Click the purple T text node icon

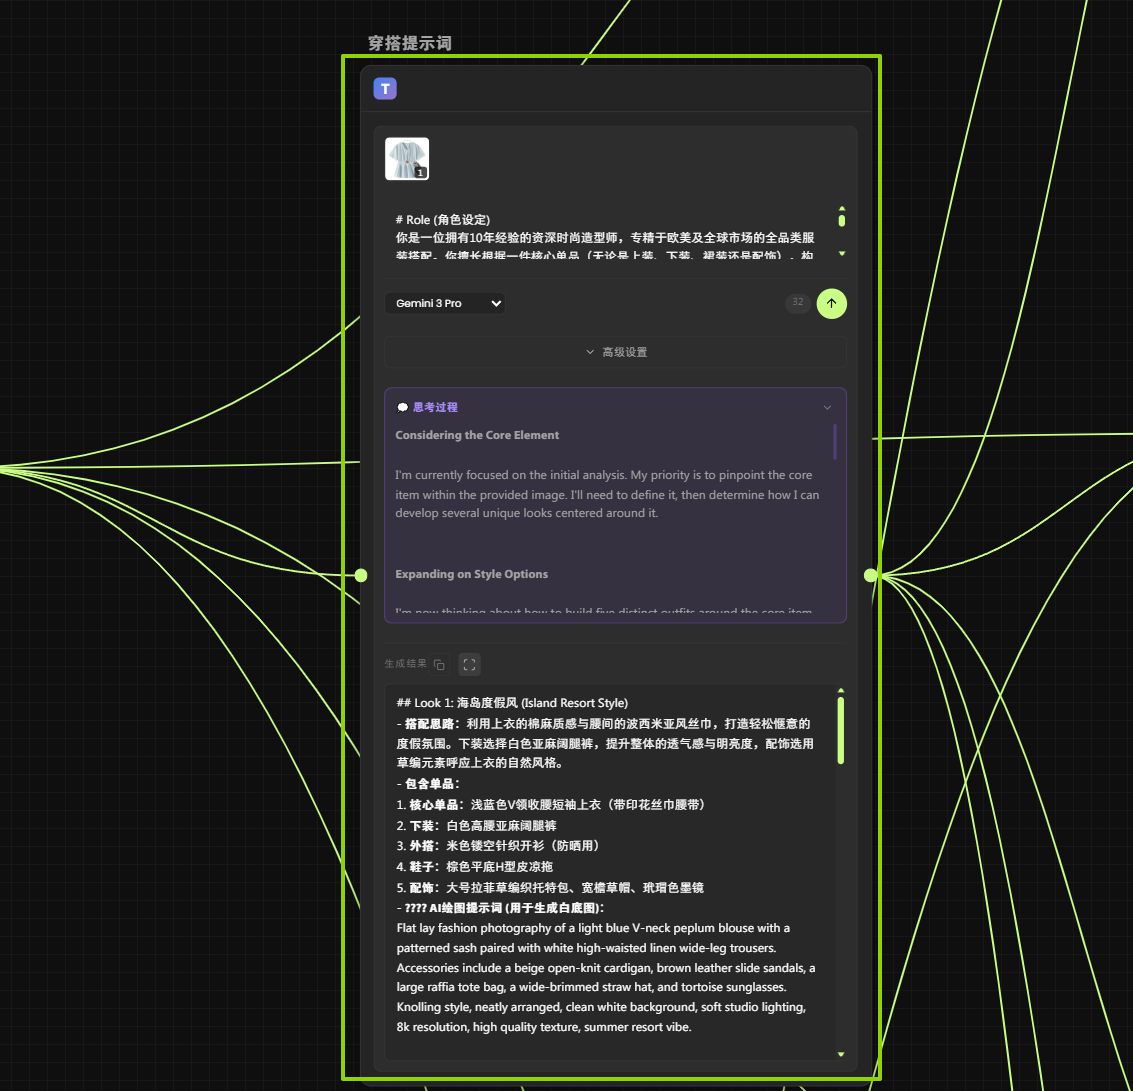pyautogui.click(x=385, y=89)
